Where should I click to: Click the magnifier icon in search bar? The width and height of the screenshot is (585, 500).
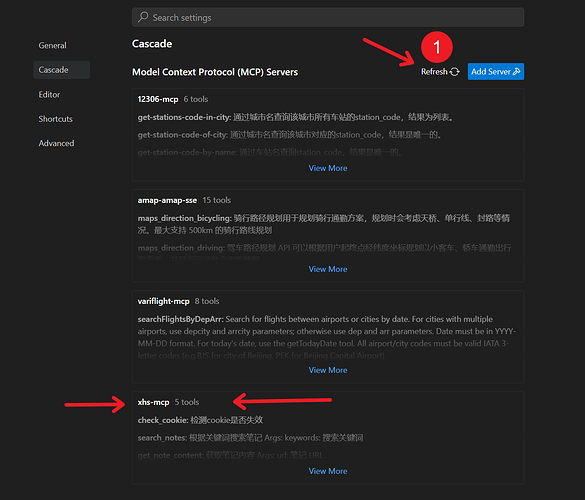tap(143, 17)
